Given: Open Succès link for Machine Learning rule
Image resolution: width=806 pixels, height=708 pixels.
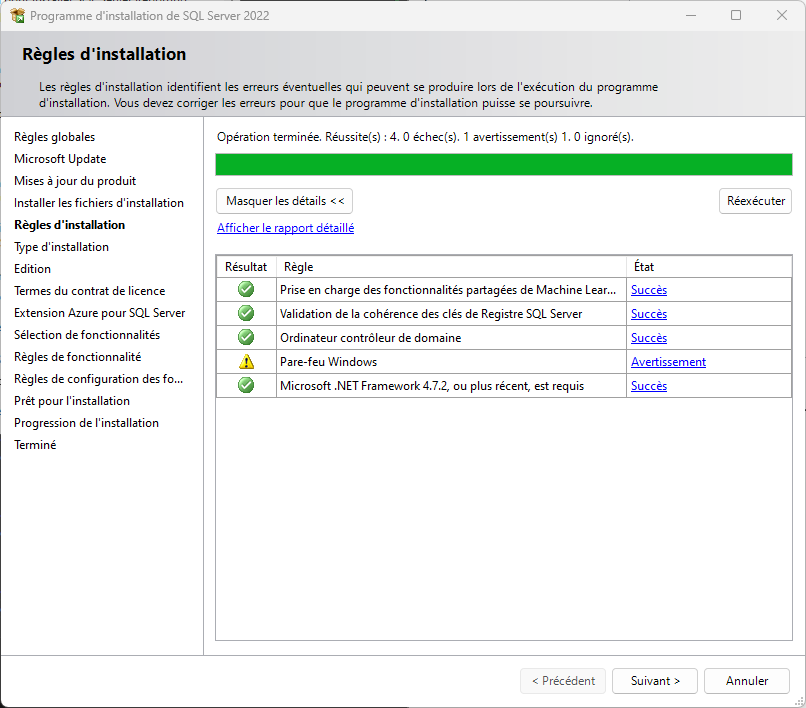Looking at the screenshot, I should coord(649,290).
